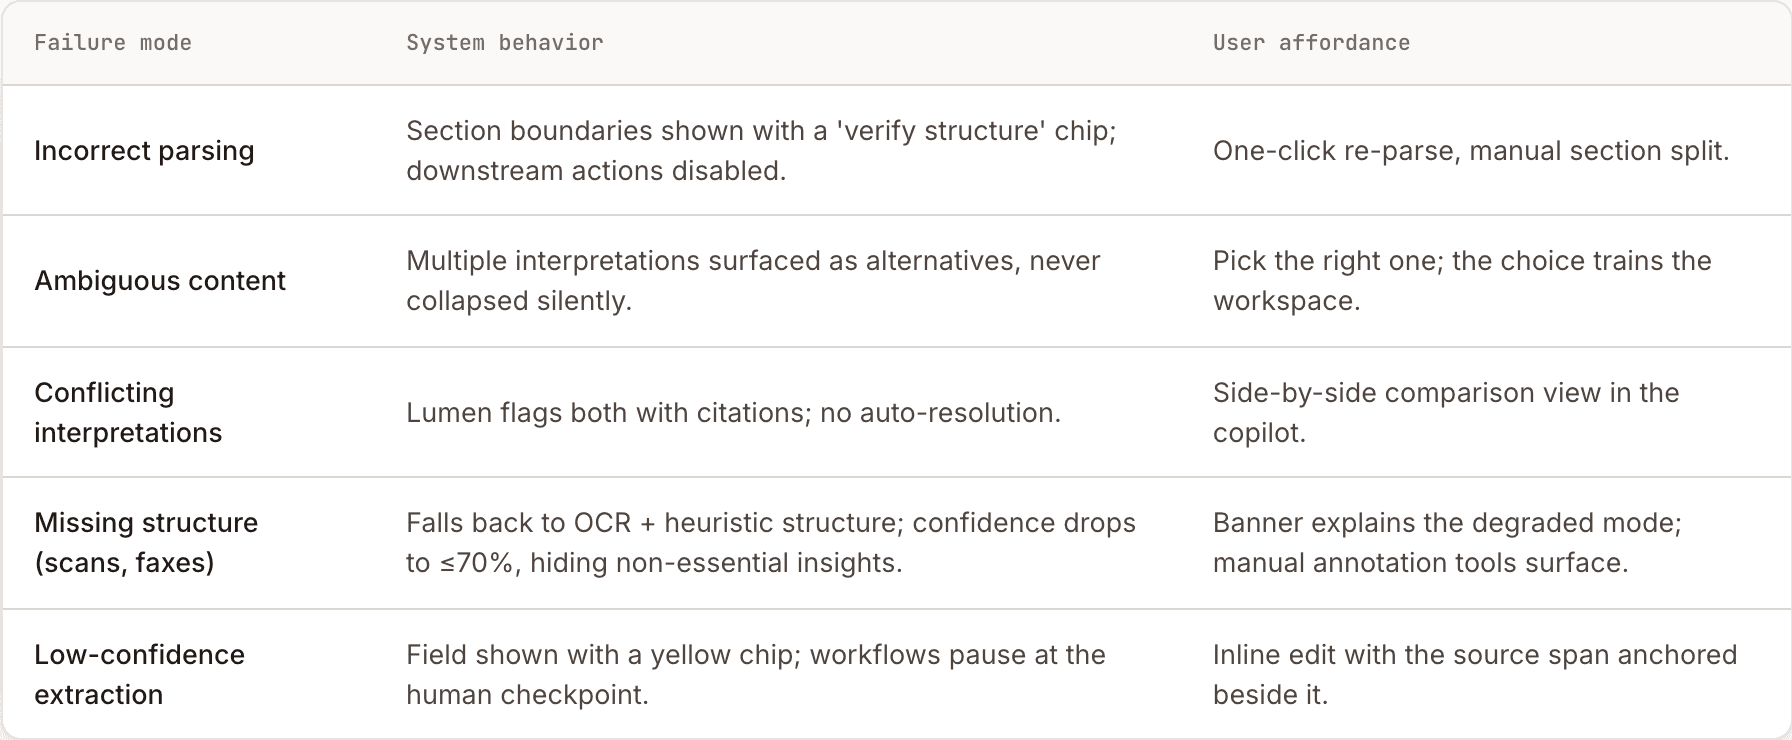This screenshot has height=740, width=1792.
Task: Click the 'downstream actions disabled' line
Action: tap(596, 171)
